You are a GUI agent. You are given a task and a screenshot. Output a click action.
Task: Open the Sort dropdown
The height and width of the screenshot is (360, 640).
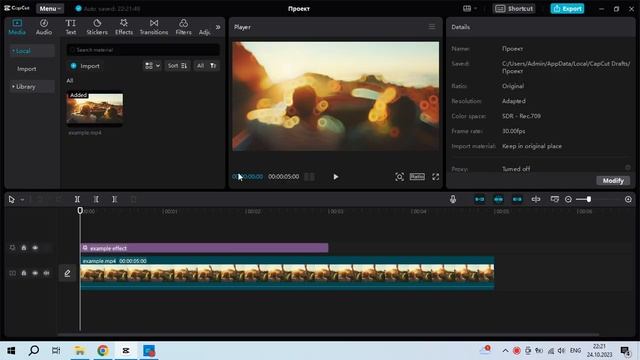tap(177, 66)
